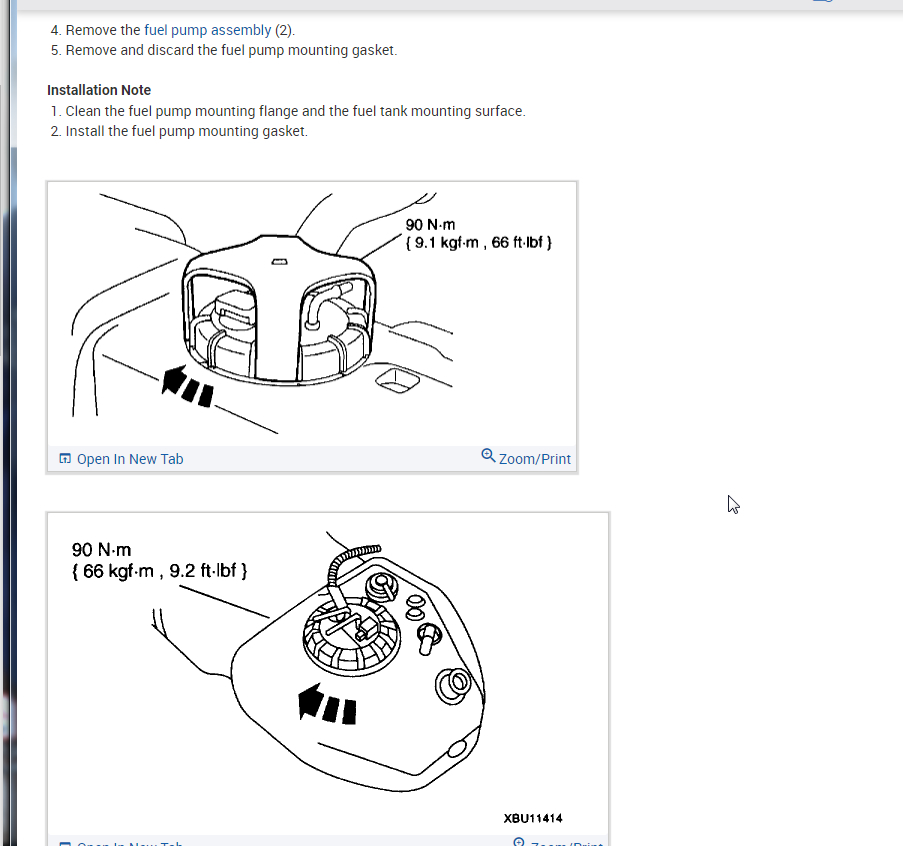
Task: Click the 90 N·m label in the second diagram
Action: pos(101,549)
